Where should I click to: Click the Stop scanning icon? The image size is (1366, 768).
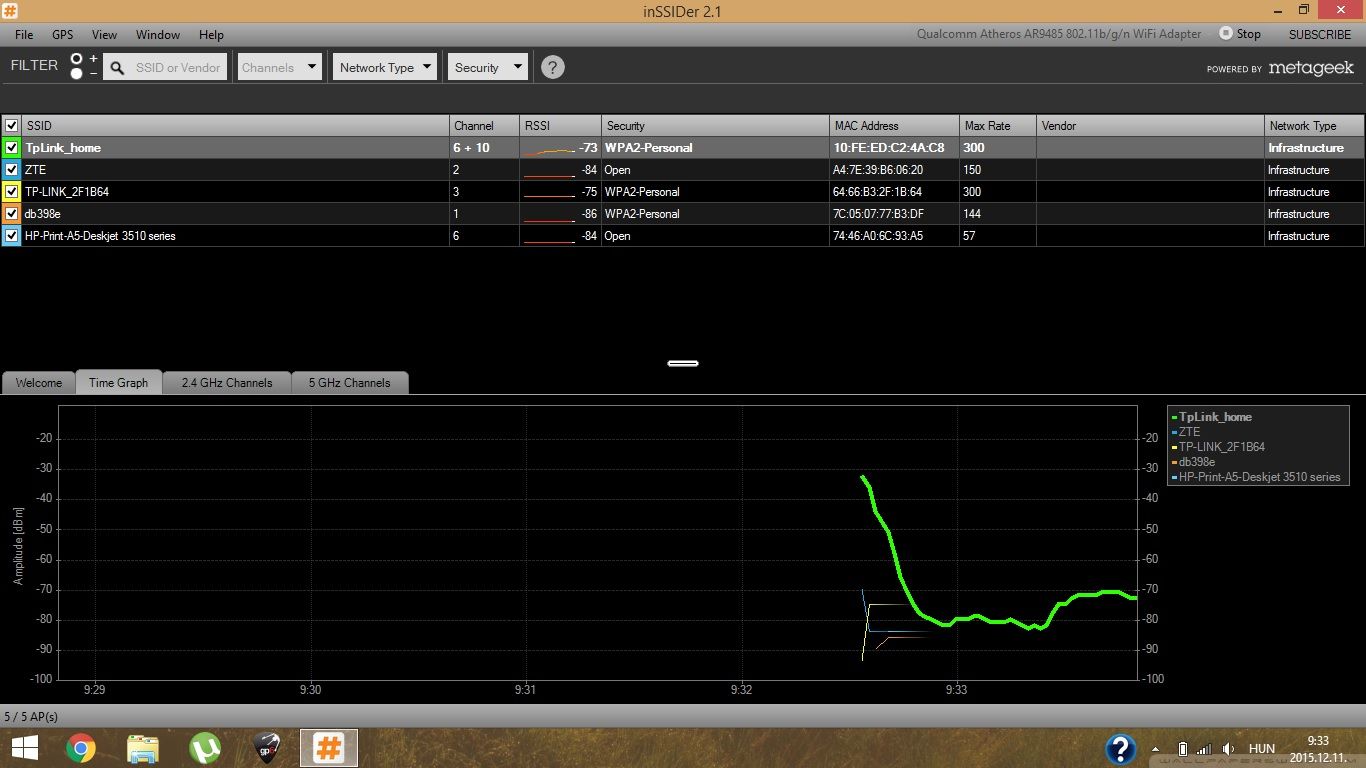pos(1226,33)
